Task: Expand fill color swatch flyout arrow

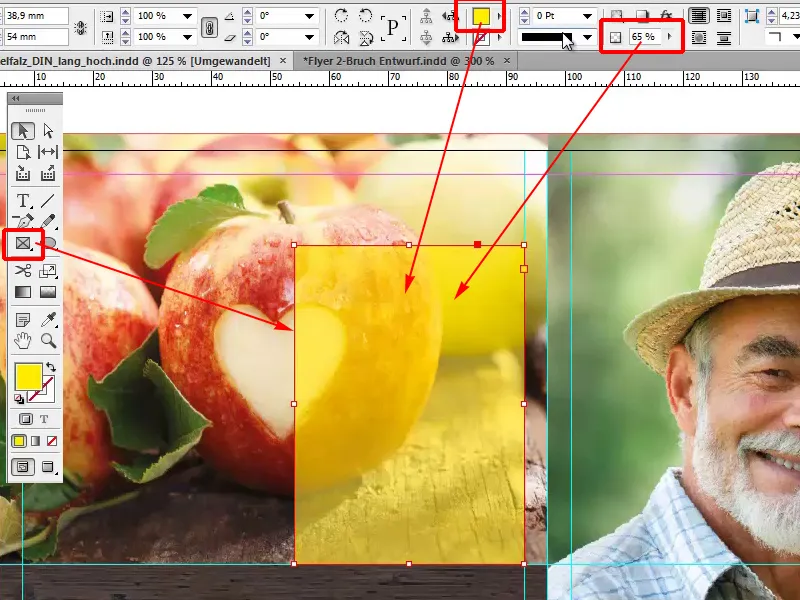Action: [x=499, y=16]
